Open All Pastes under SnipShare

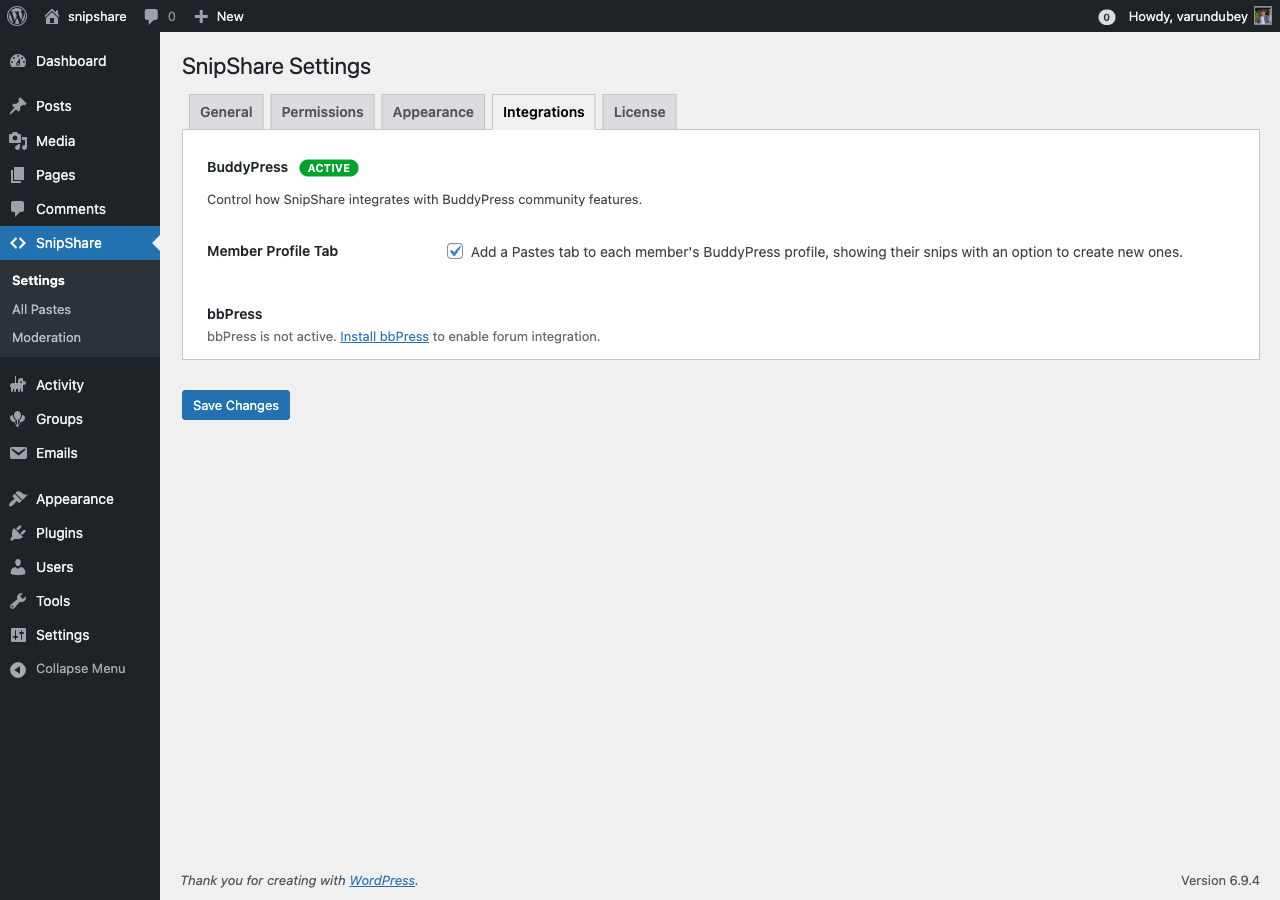tap(39, 309)
